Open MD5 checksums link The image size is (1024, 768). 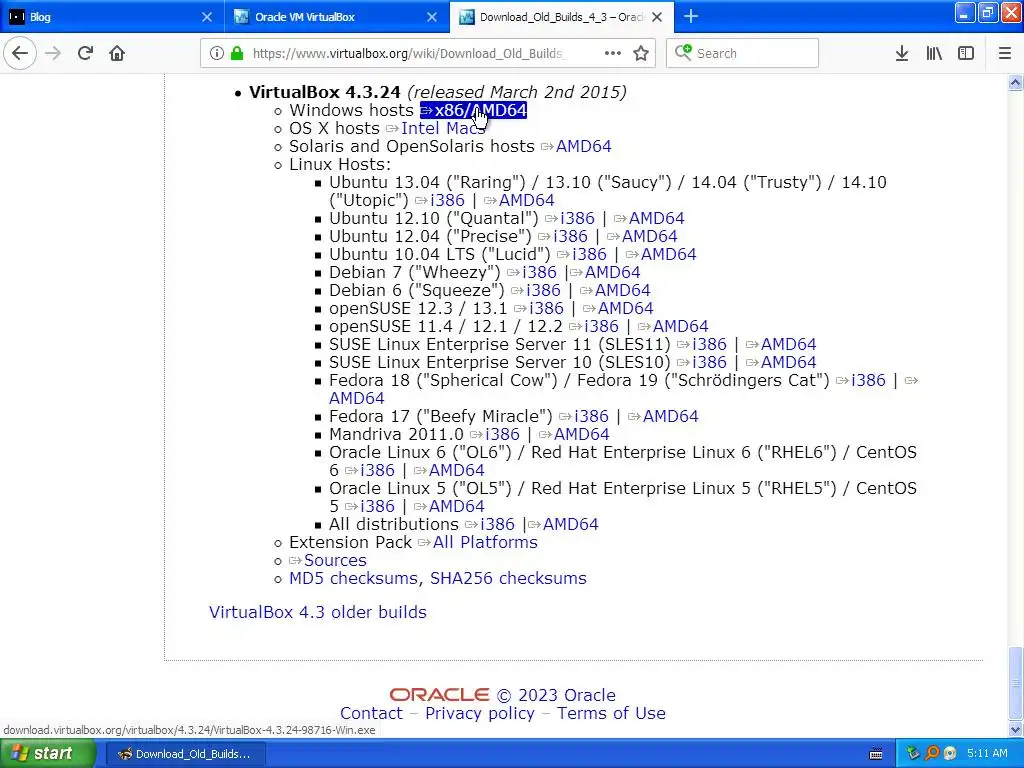353,579
